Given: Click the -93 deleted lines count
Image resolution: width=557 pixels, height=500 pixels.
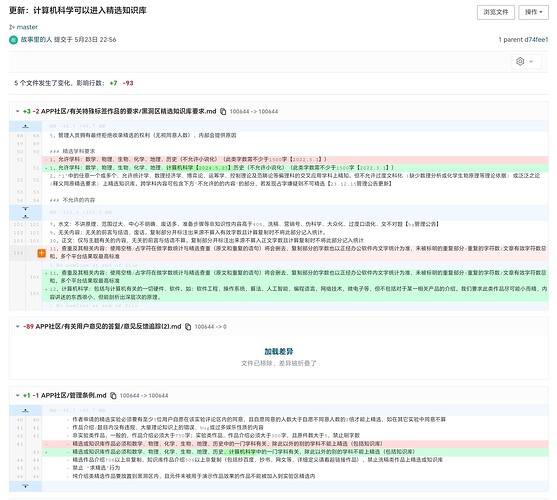Looking at the screenshot, I should [128, 83].
